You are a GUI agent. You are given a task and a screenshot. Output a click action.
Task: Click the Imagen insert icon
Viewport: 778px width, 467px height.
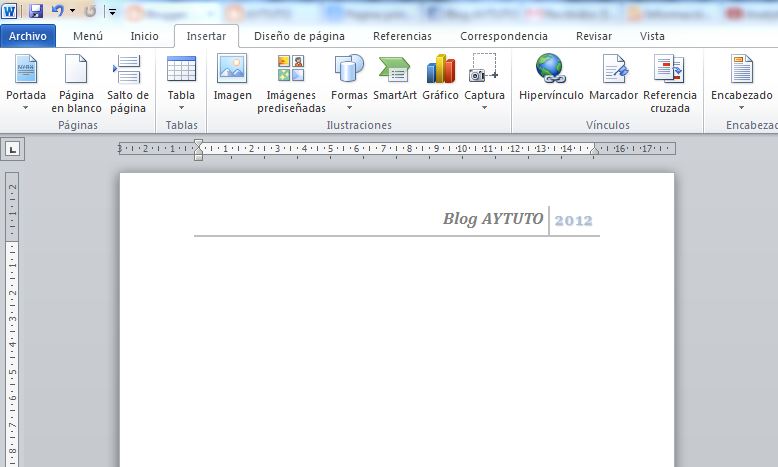point(232,79)
